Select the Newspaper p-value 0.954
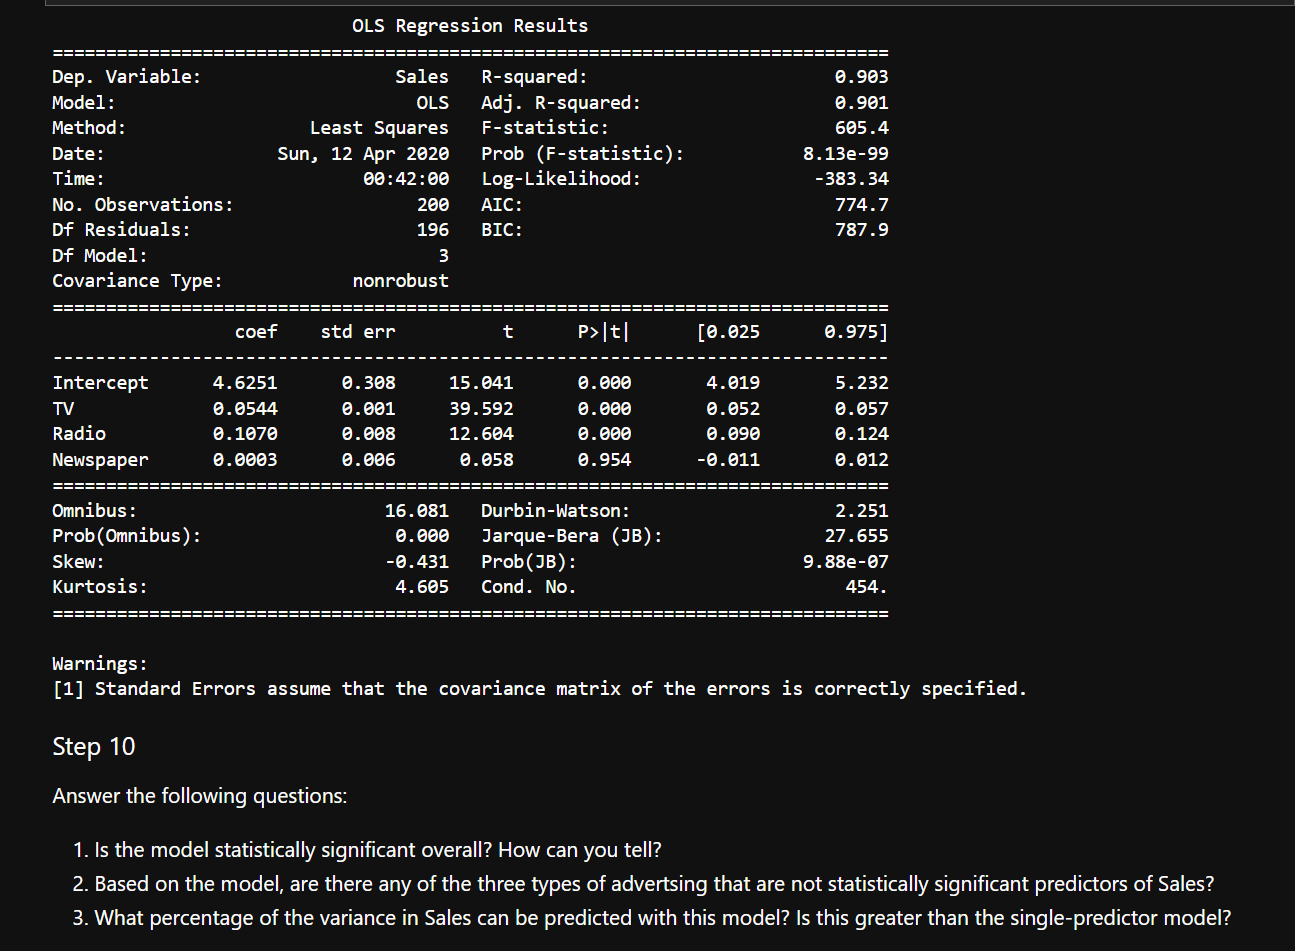 point(605,459)
